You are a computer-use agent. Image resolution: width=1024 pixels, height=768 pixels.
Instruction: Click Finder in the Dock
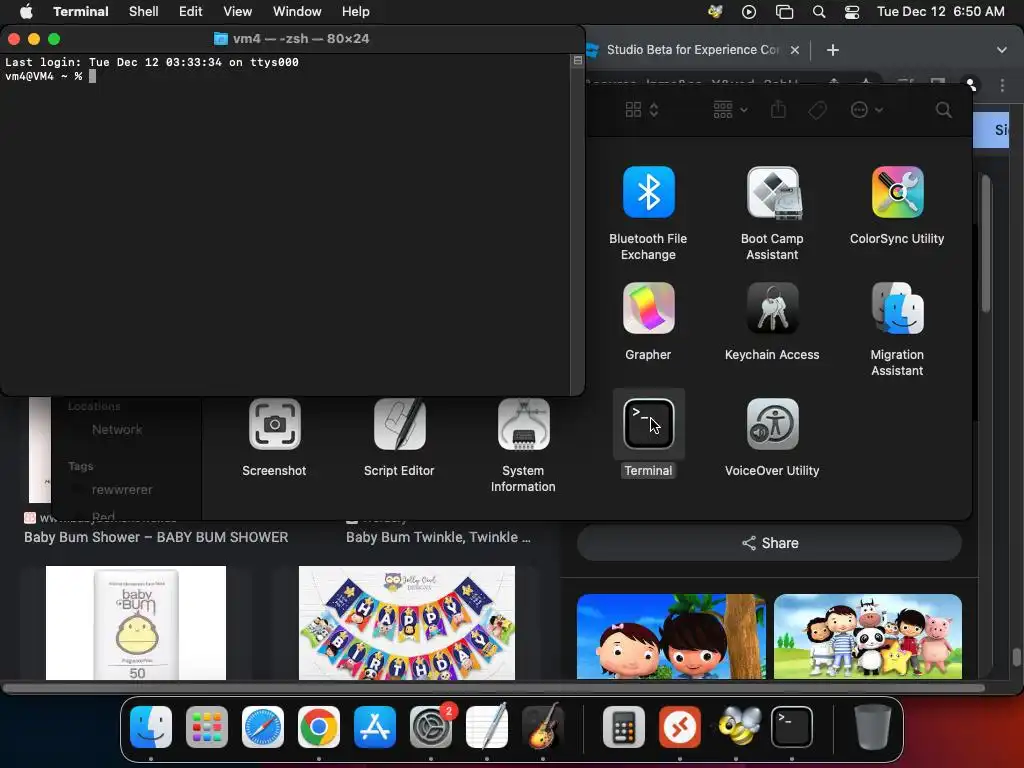[x=151, y=727]
